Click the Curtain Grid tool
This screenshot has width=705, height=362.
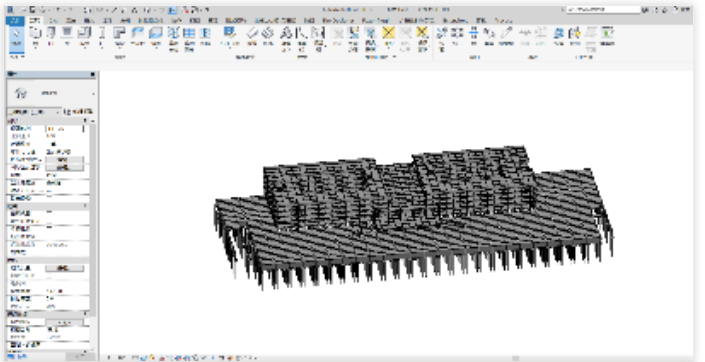click(189, 38)
